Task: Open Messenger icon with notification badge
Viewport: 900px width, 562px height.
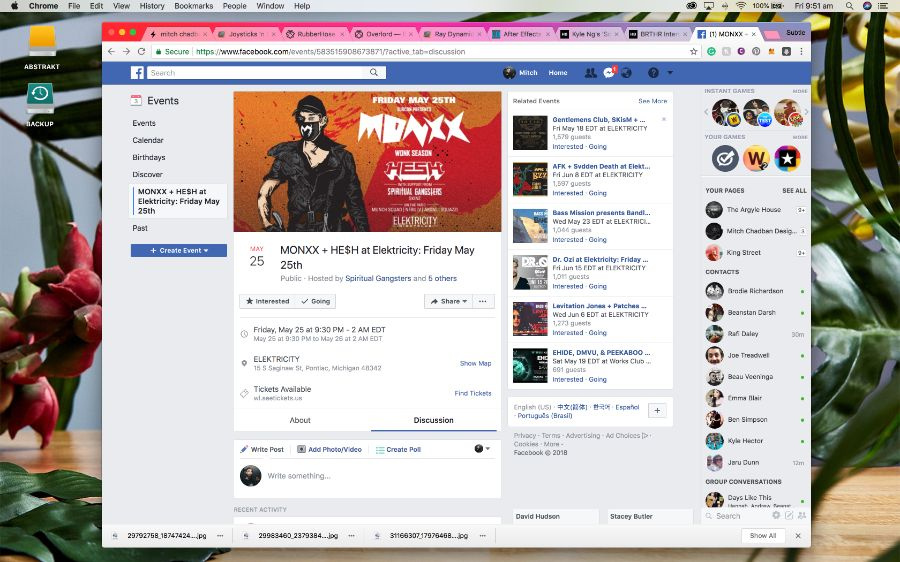Action: tap(609, 72)
